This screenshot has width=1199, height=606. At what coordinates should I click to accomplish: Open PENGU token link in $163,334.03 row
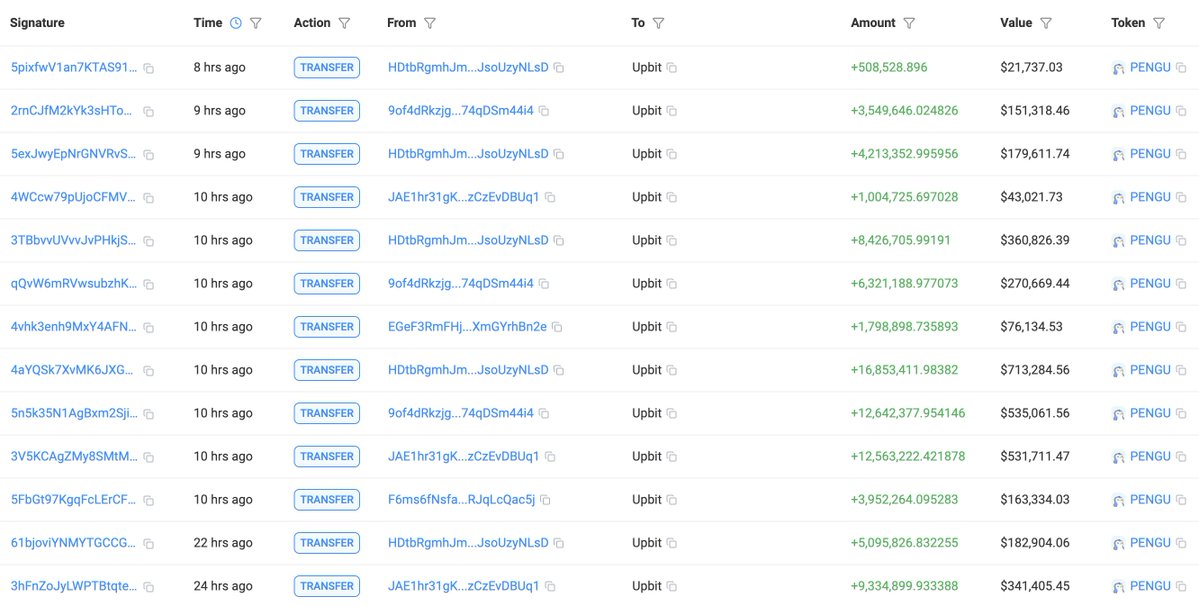coord(1150,499)
